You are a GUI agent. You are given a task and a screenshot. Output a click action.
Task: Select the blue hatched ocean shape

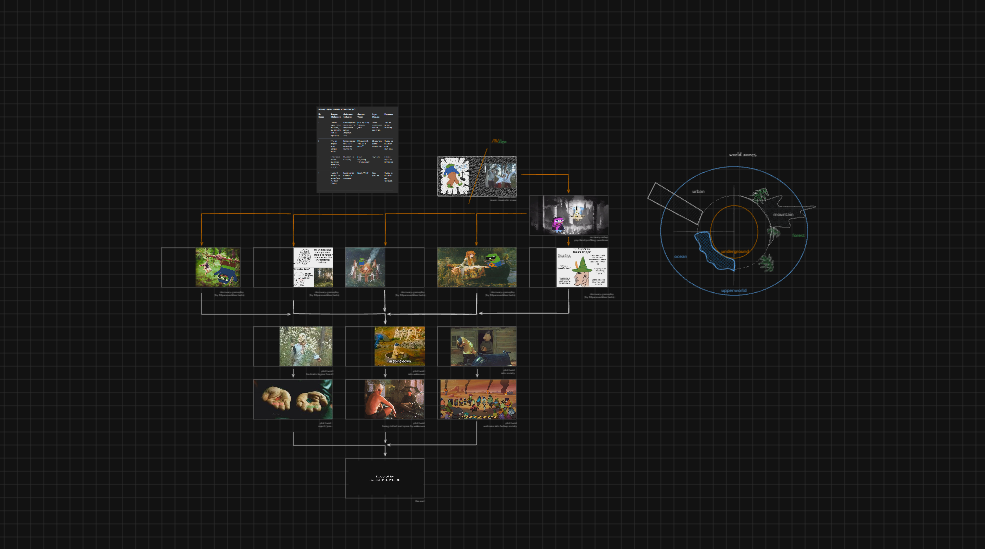(715, 251)
